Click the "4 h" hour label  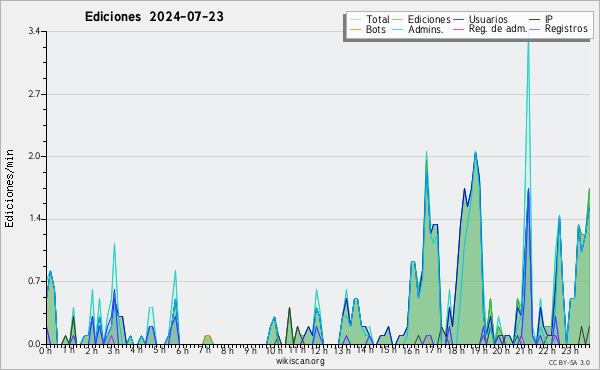click(x=136, y=350)
